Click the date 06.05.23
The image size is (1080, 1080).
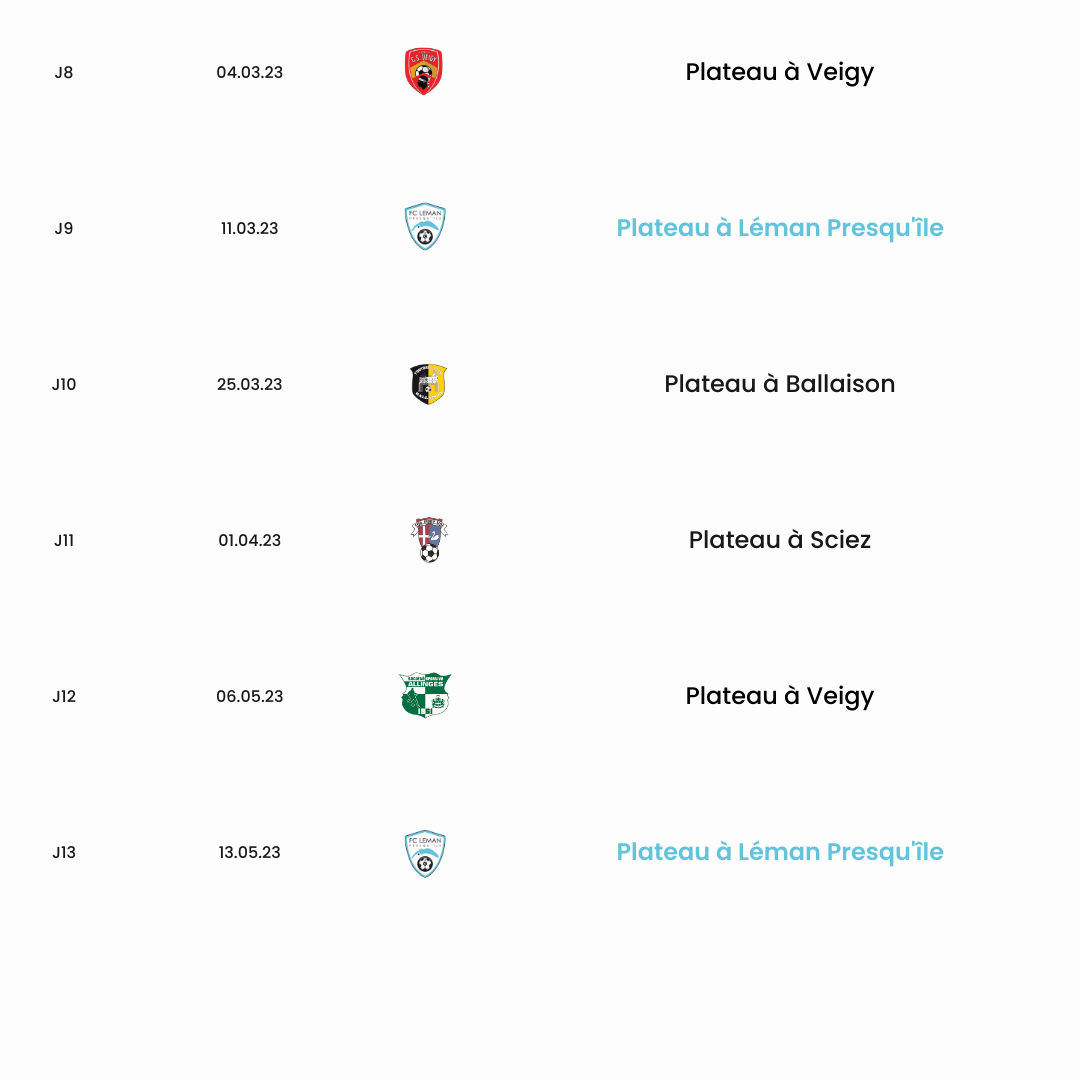(249, 696)
